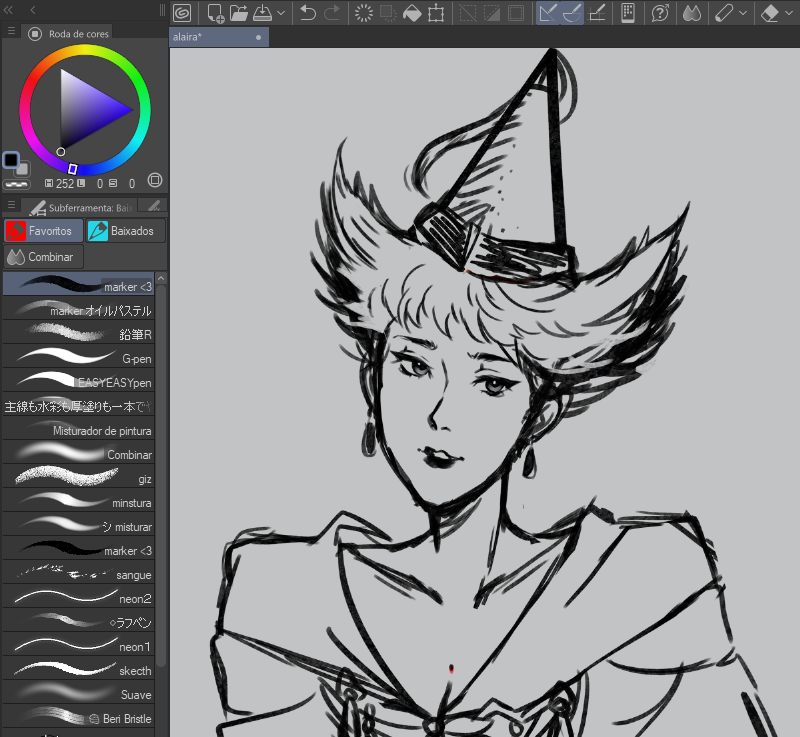Switch color wheel color space icon
This screenshot has height=737, width=800.
coord(155,180)
